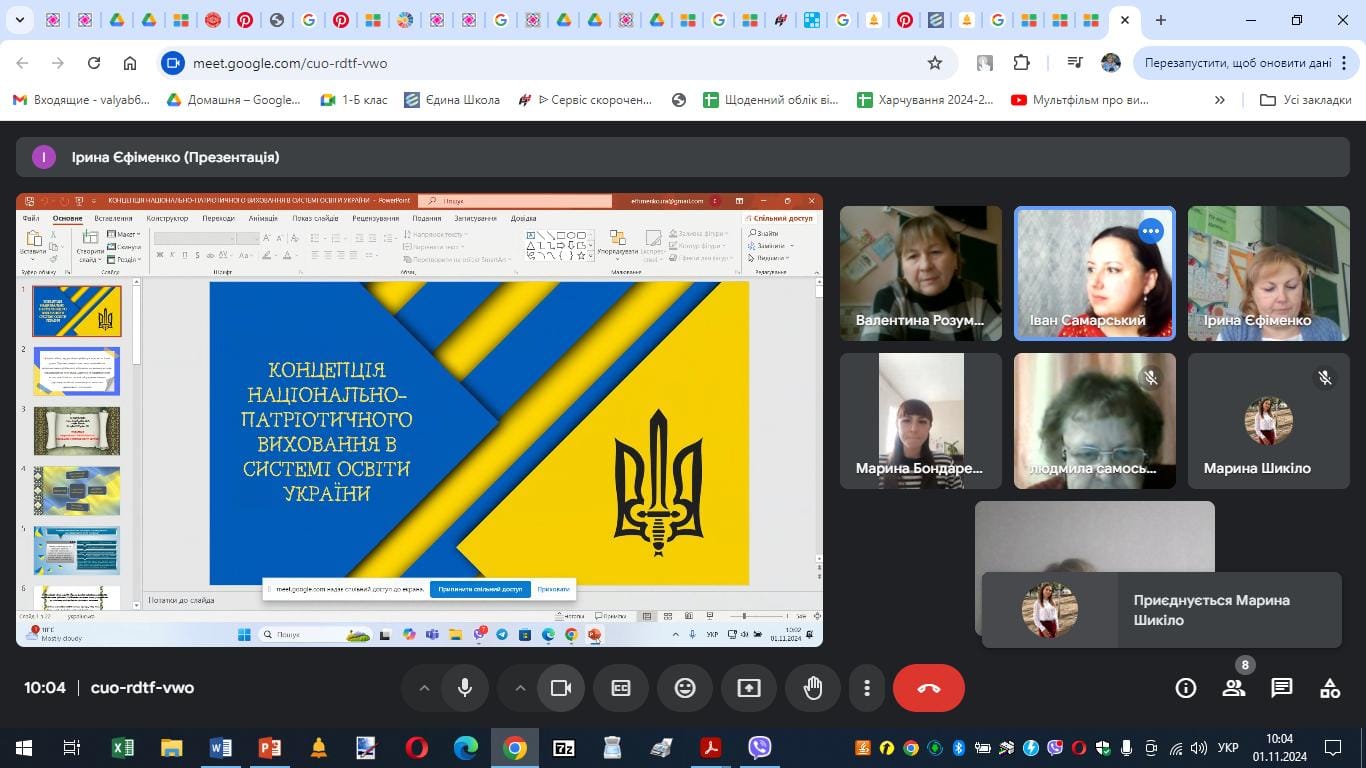
Task: Open Task View on the taskbar
Action: click(x=72, y=748)
